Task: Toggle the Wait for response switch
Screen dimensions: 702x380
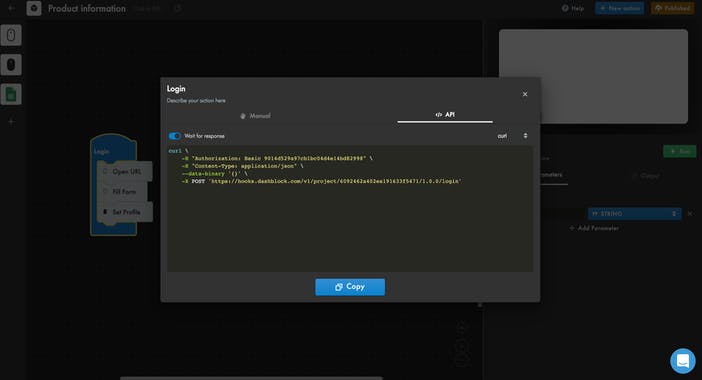Action: pos(175,136)
